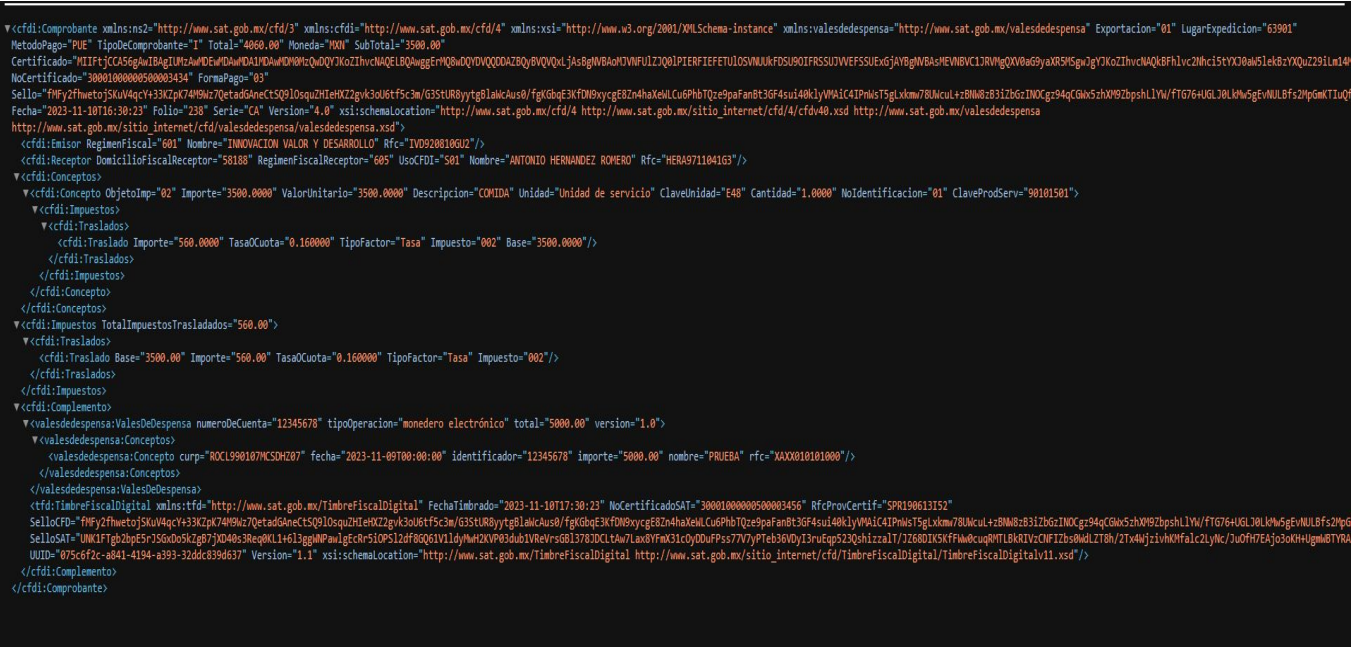
Task: Collapse cfdi:Traslados nested inside cfdi:Concepto
Action: [x=44, y=225]
